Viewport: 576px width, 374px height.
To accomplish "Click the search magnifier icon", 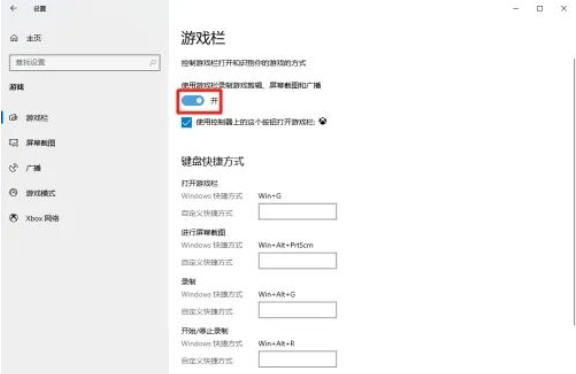I will tap(153, 62).
